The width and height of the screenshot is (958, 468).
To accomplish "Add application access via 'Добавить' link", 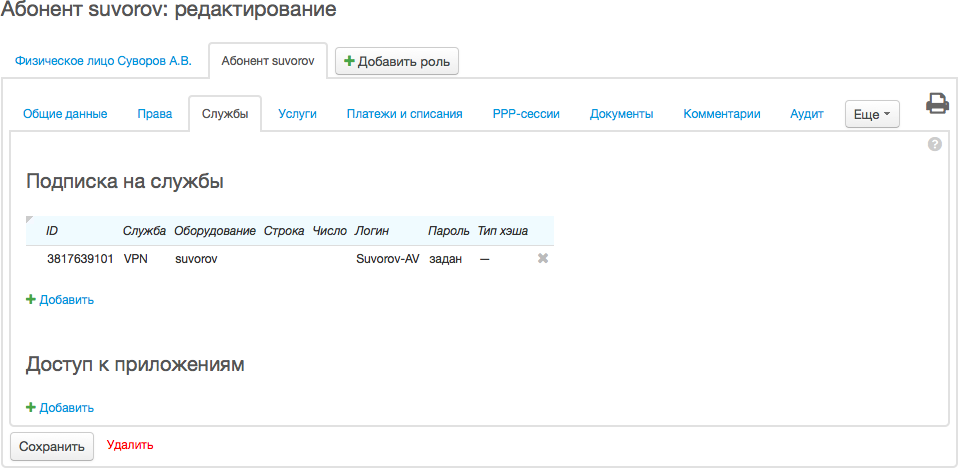I will (60, 407).
